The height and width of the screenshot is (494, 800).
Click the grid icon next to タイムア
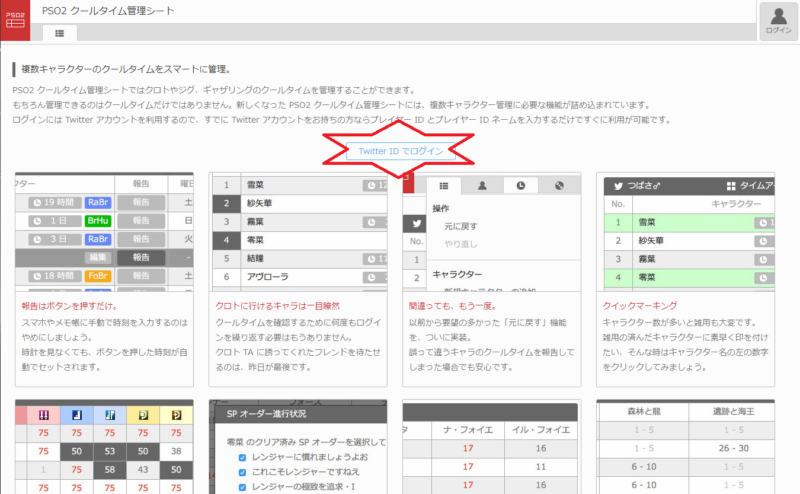click(730, 185)
